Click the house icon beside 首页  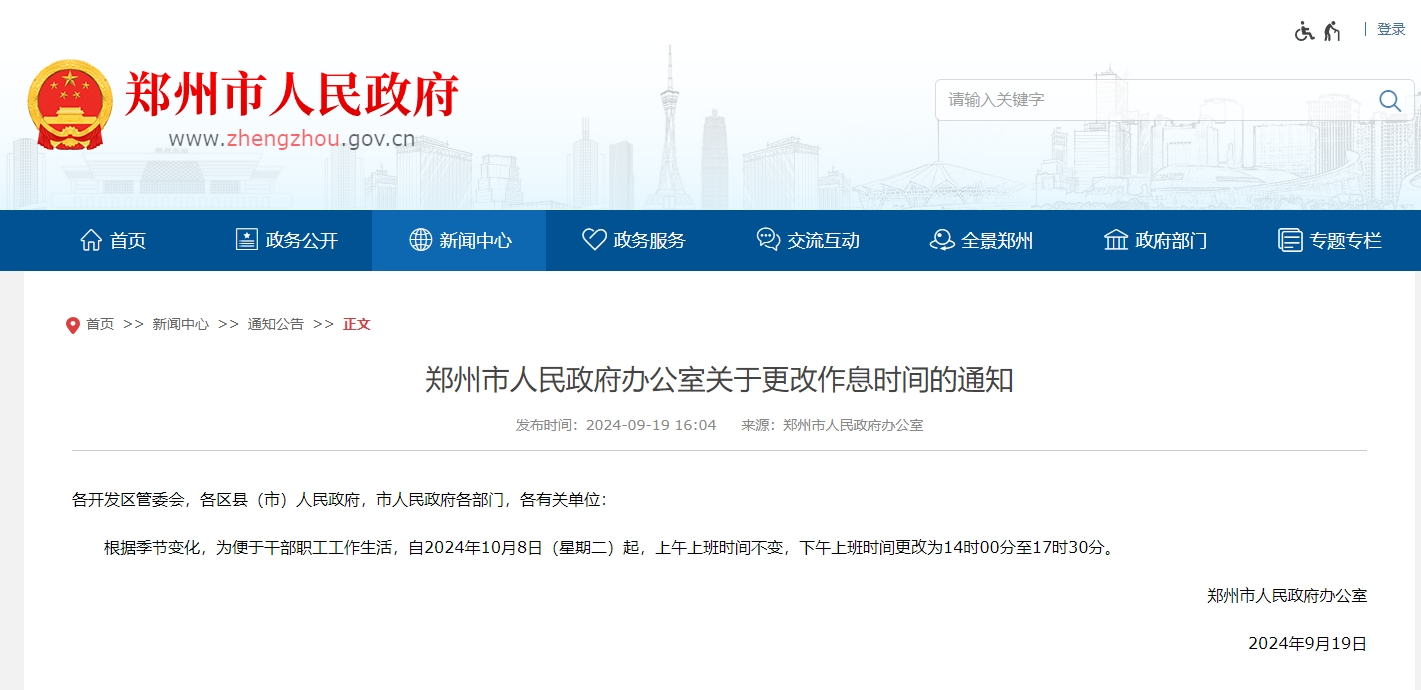click(91, 240)
